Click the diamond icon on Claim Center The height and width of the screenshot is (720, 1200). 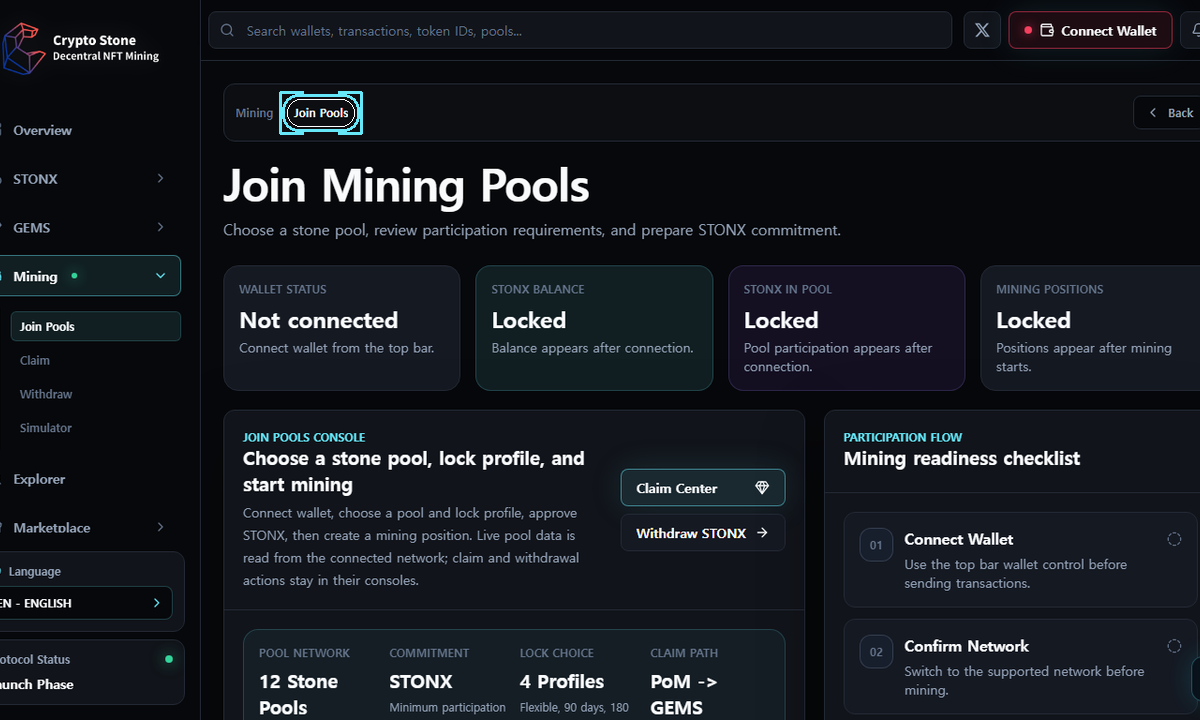point(762,488)
